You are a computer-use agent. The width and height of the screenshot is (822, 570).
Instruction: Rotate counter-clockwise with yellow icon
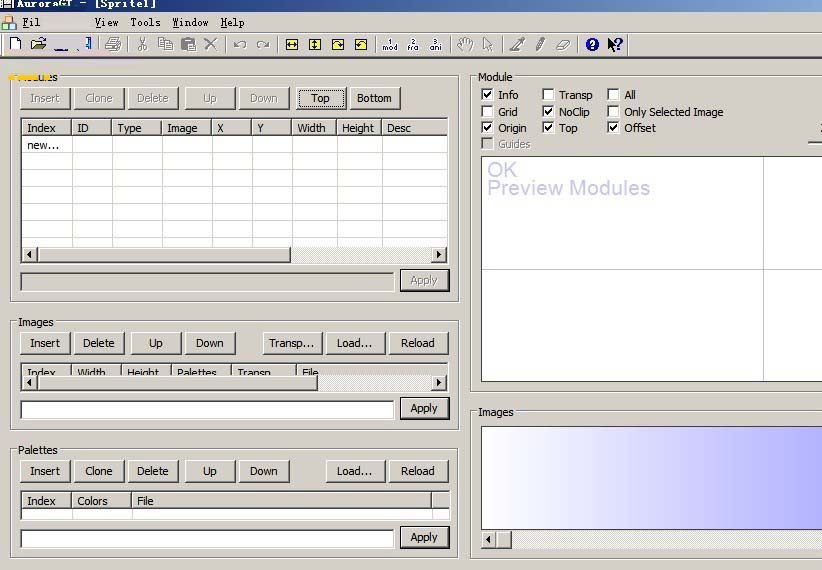361,45
